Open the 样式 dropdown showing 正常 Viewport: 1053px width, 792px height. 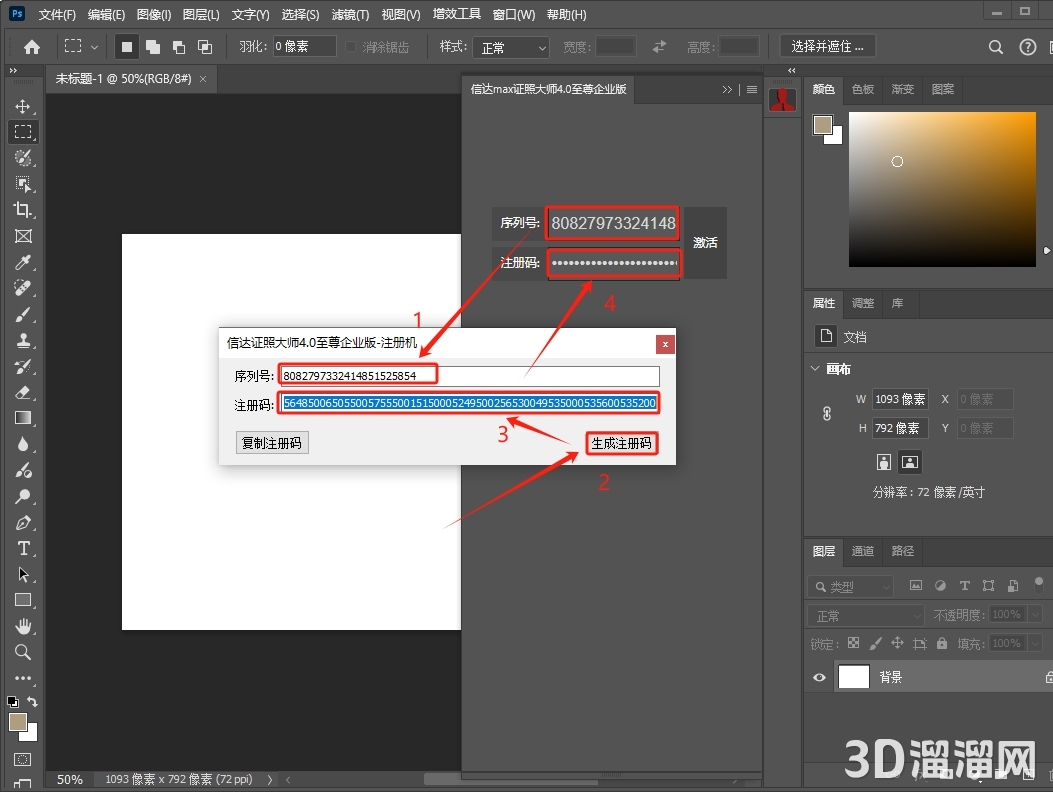coord(513,47)
